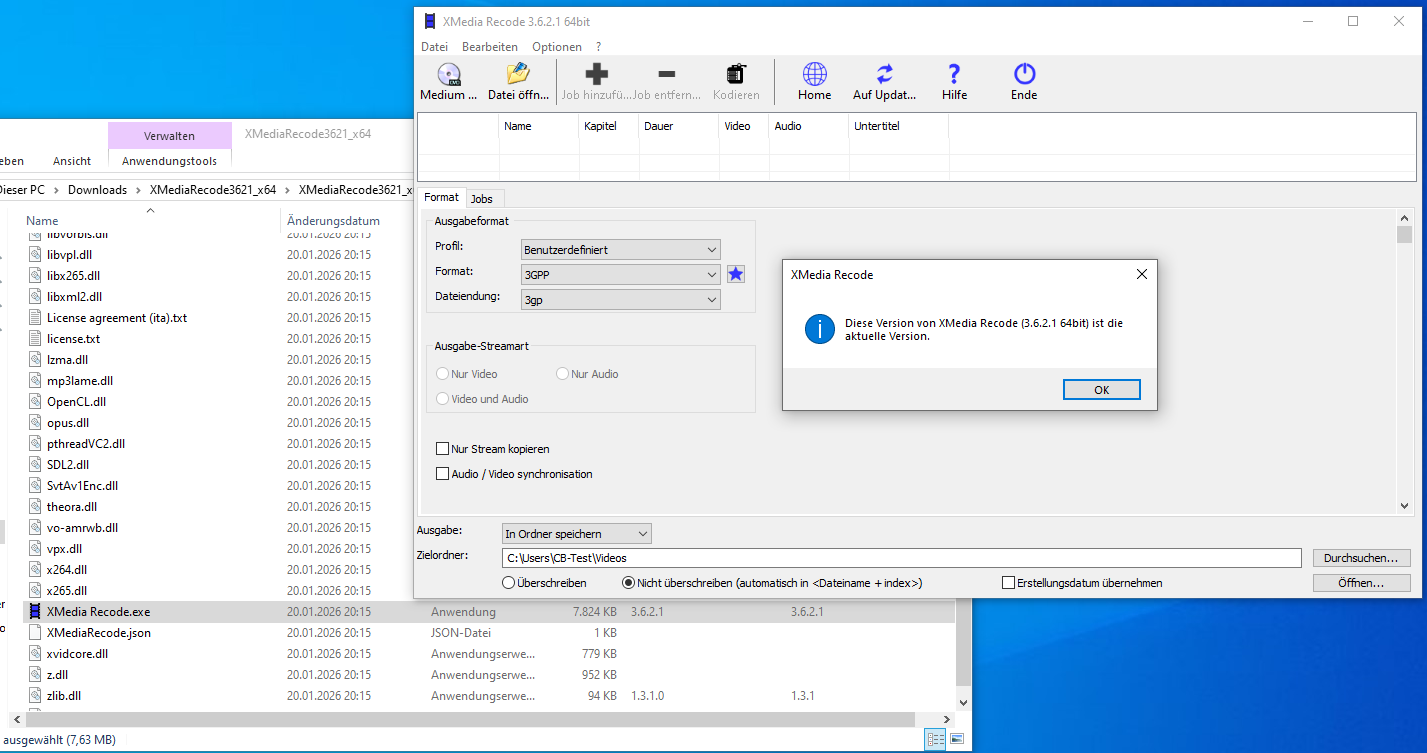
Task: Click the license.txt file icon
Action: coord(35,338)
